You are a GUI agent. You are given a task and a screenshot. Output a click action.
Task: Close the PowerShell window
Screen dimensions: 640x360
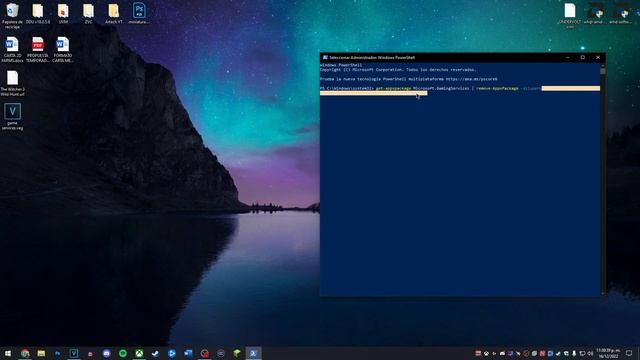coord(598,58)
